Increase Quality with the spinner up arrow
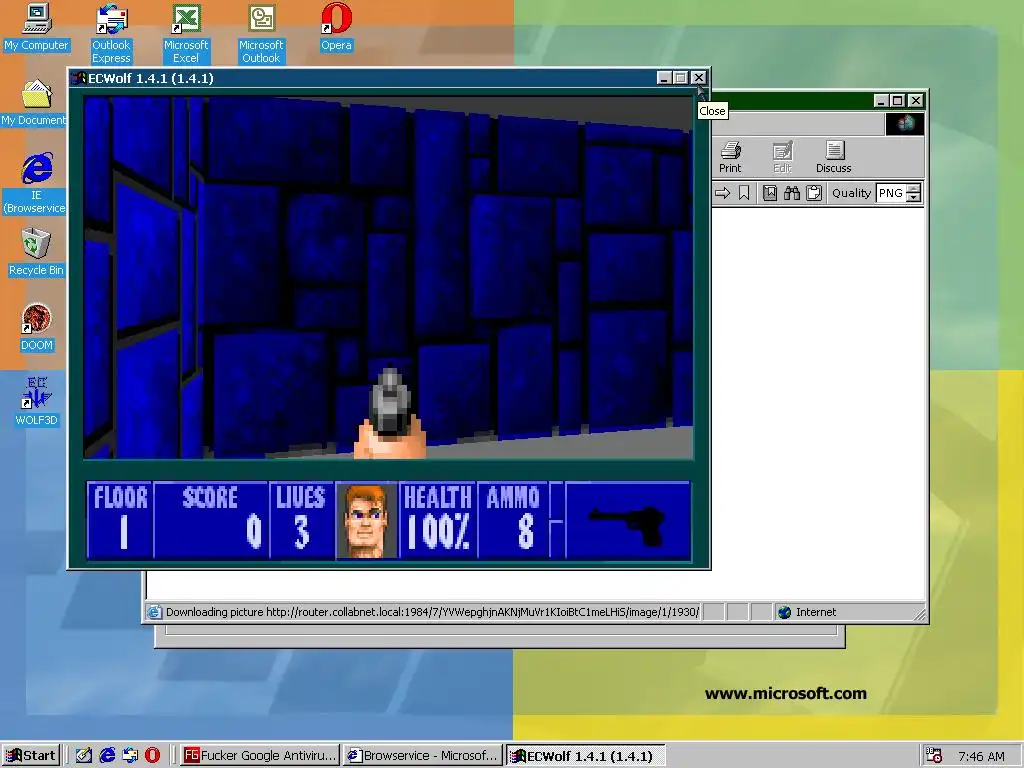 pyautogui.click(x=914, y=188)
